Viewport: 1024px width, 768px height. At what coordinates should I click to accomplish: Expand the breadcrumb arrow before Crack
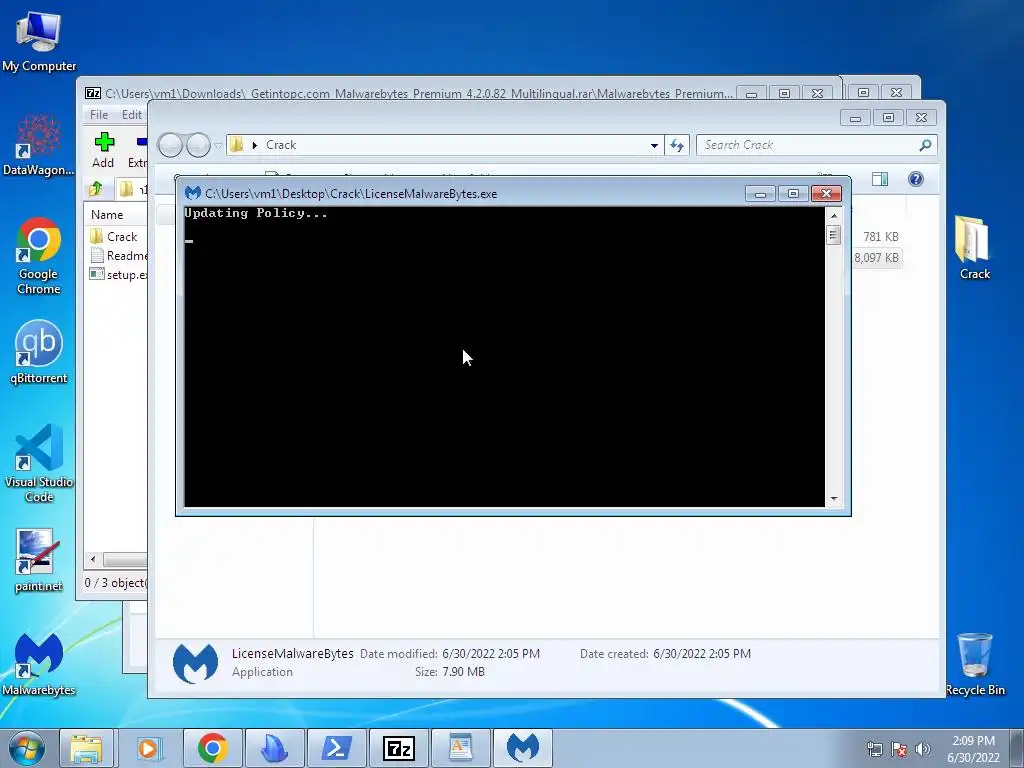pos(255,145)
